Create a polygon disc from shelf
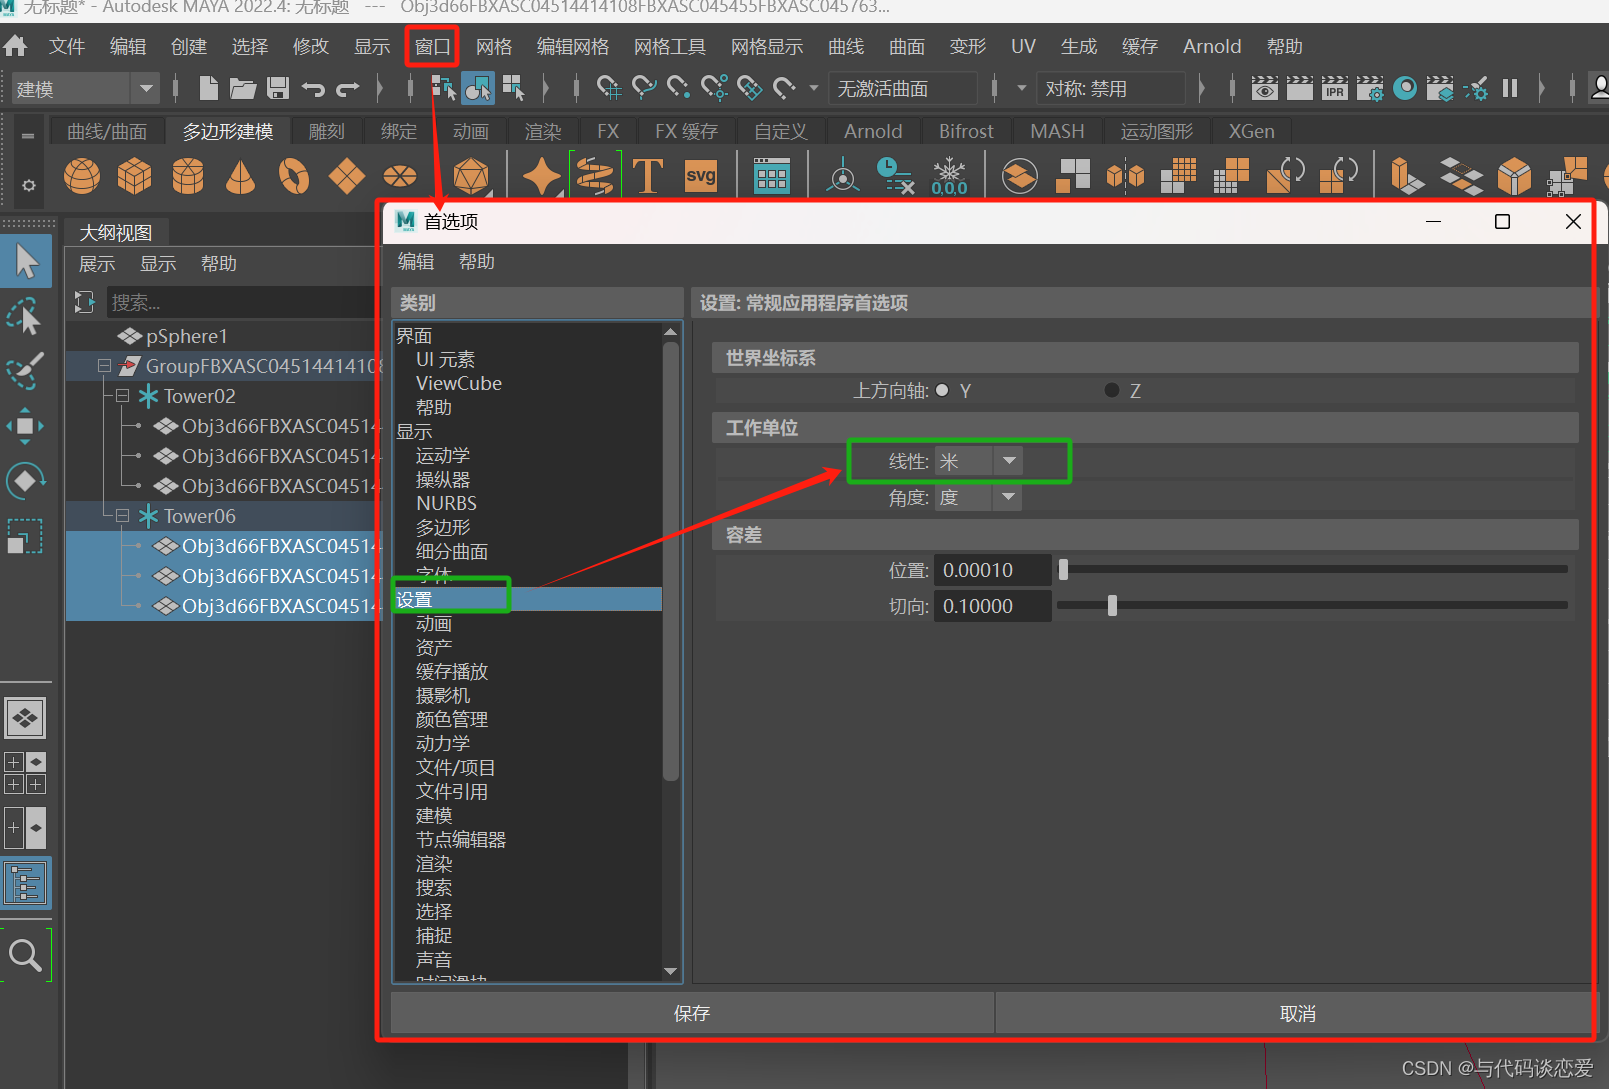The height and width of the screenshot is (1089, 1609). tap(400, 177)
